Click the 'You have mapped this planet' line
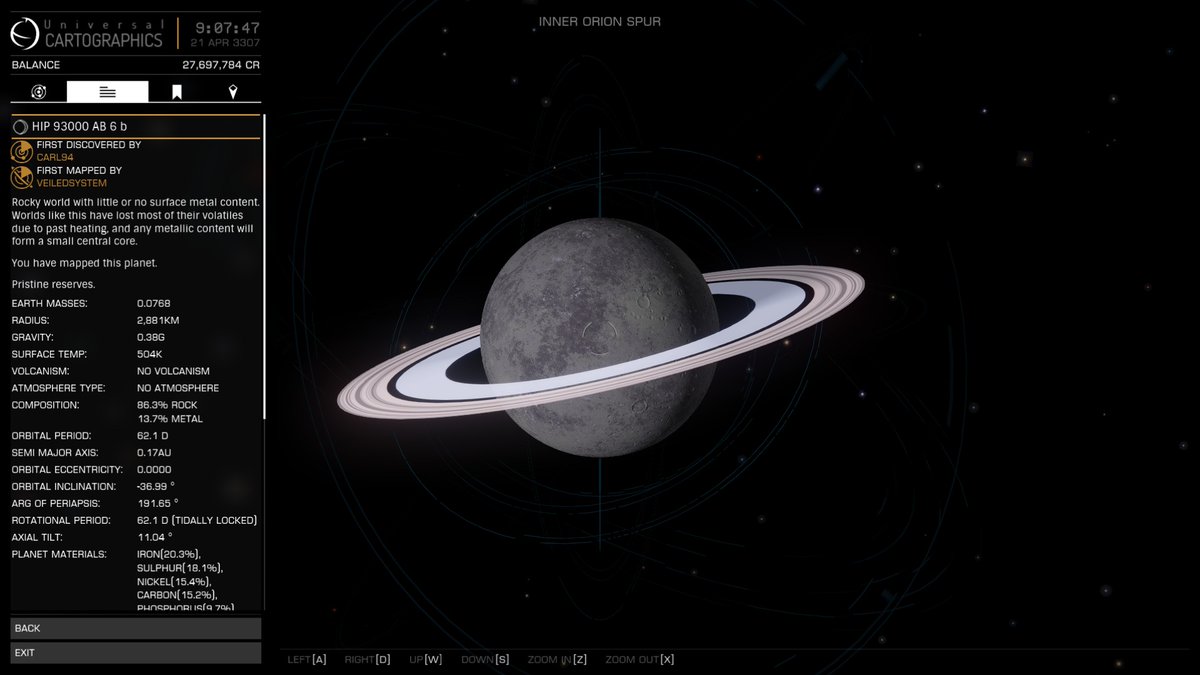The width and height of the screenshot is (1200, 675). pos(84,263)
